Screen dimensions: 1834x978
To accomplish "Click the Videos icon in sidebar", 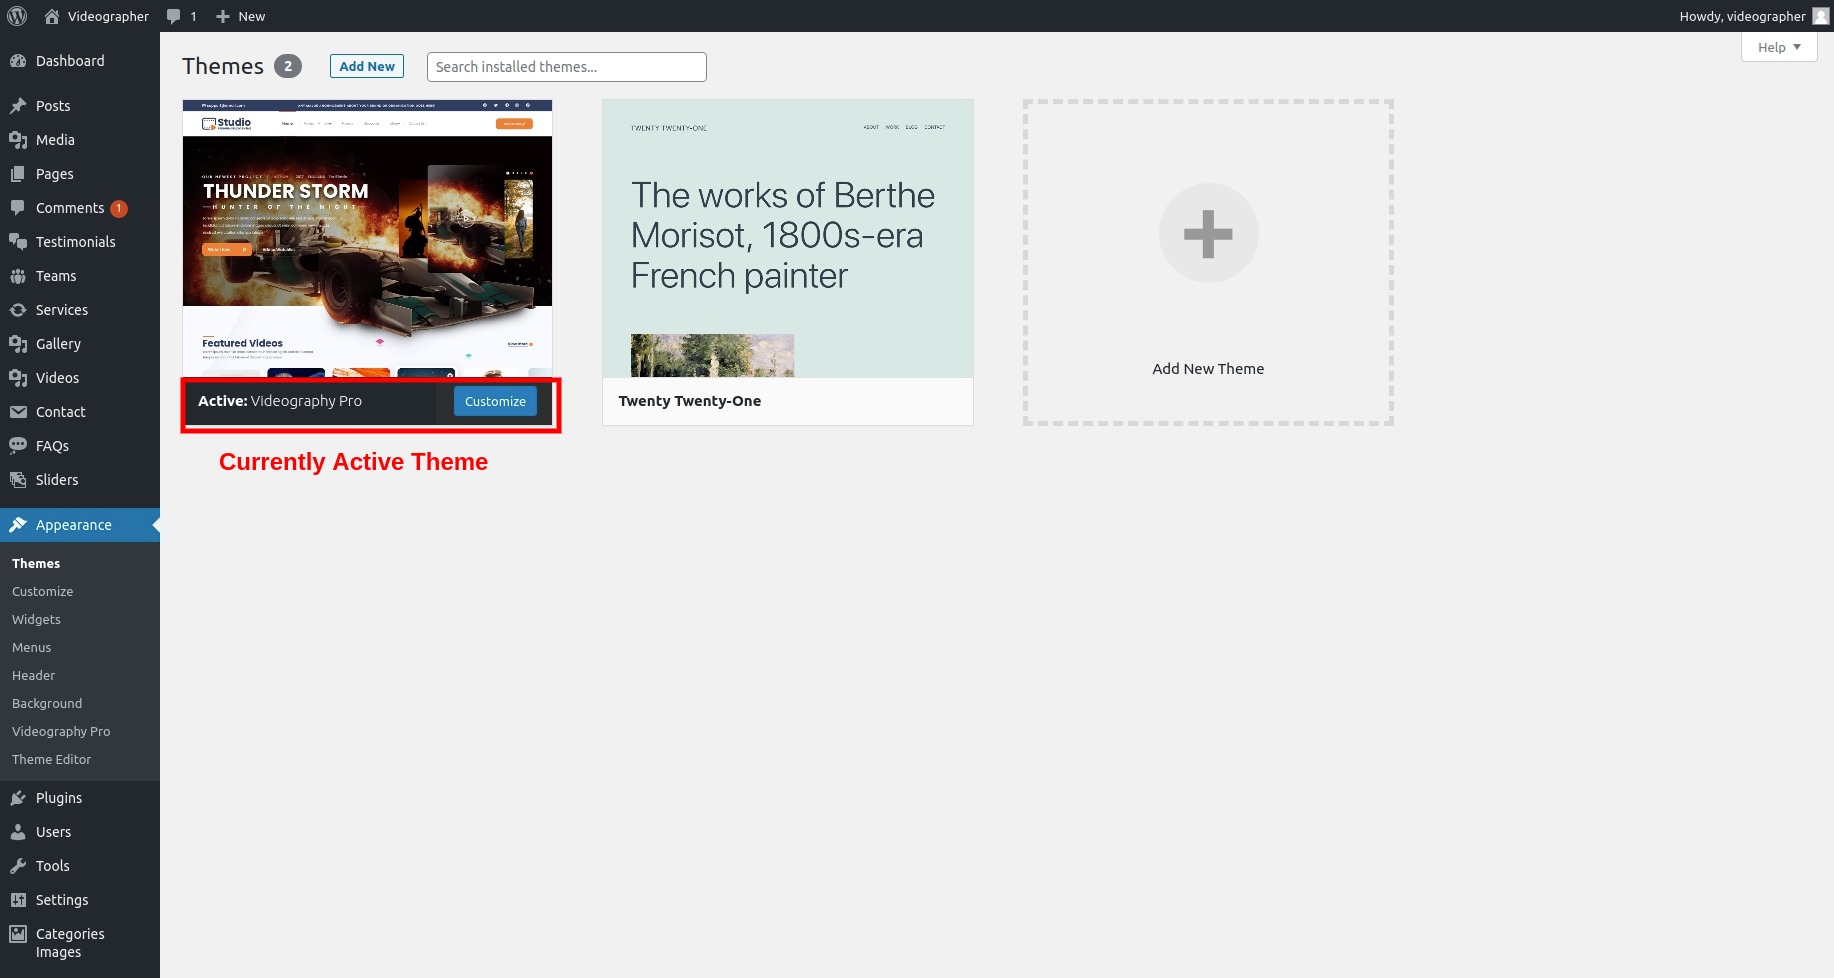I will click(x=18, y=378).
